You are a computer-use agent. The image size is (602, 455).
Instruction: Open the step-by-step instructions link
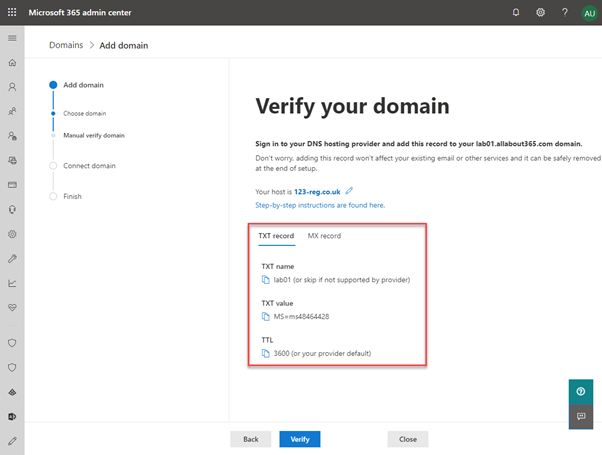320,205
